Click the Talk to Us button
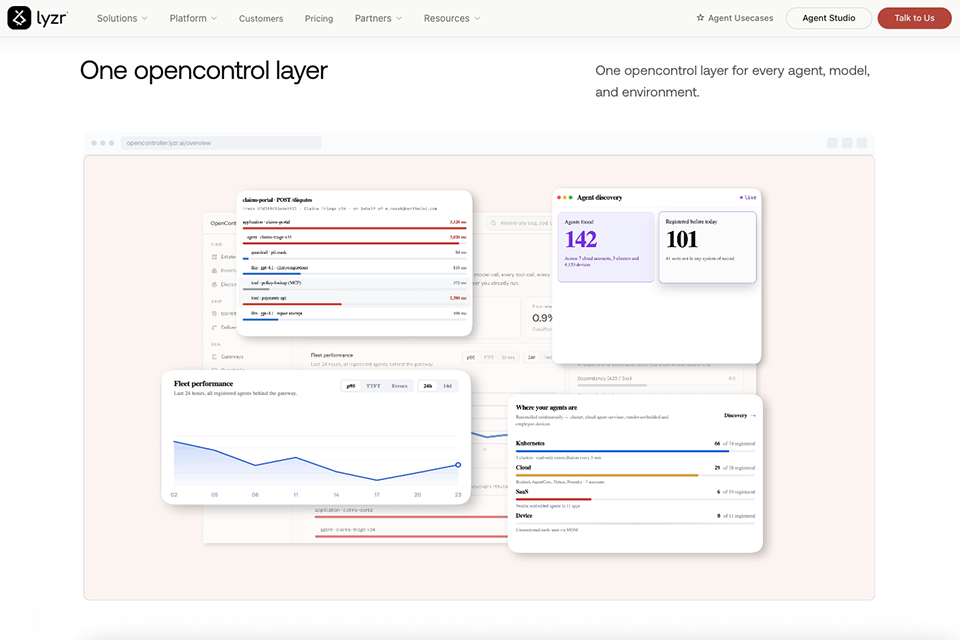Image resolution: width=960 pixels, height=640 pixels. (x=914, y=18)
